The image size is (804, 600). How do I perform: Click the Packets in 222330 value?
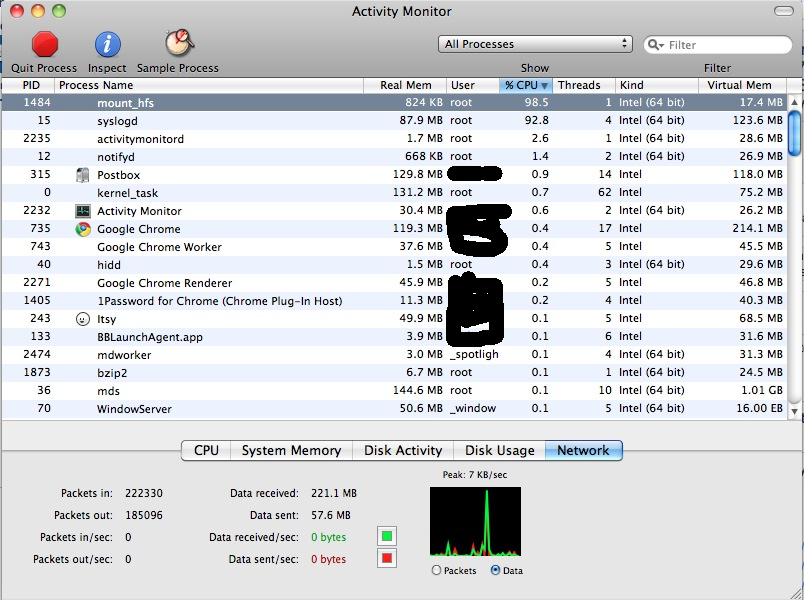[x=144, y=493]
